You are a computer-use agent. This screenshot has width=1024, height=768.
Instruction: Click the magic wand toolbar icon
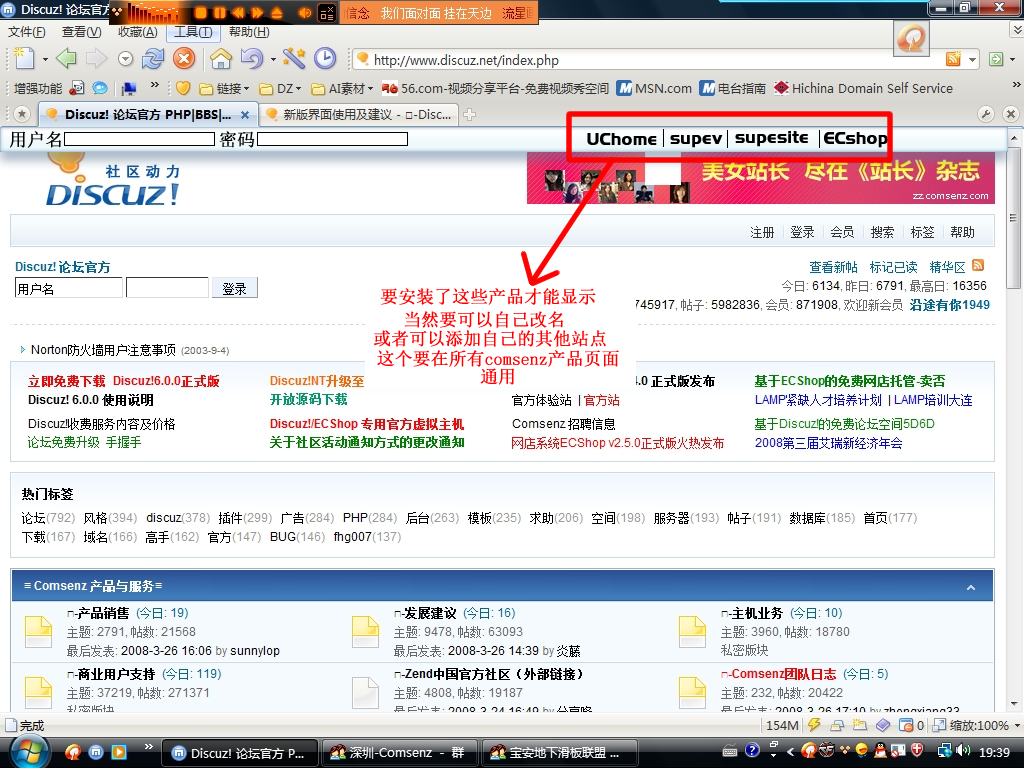[295, 59]
